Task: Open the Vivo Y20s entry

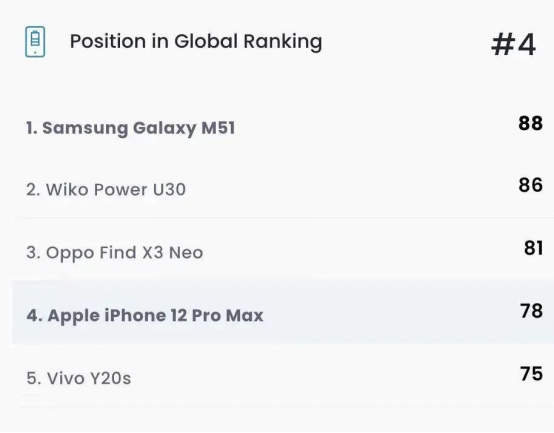Action: click(78, 378)
